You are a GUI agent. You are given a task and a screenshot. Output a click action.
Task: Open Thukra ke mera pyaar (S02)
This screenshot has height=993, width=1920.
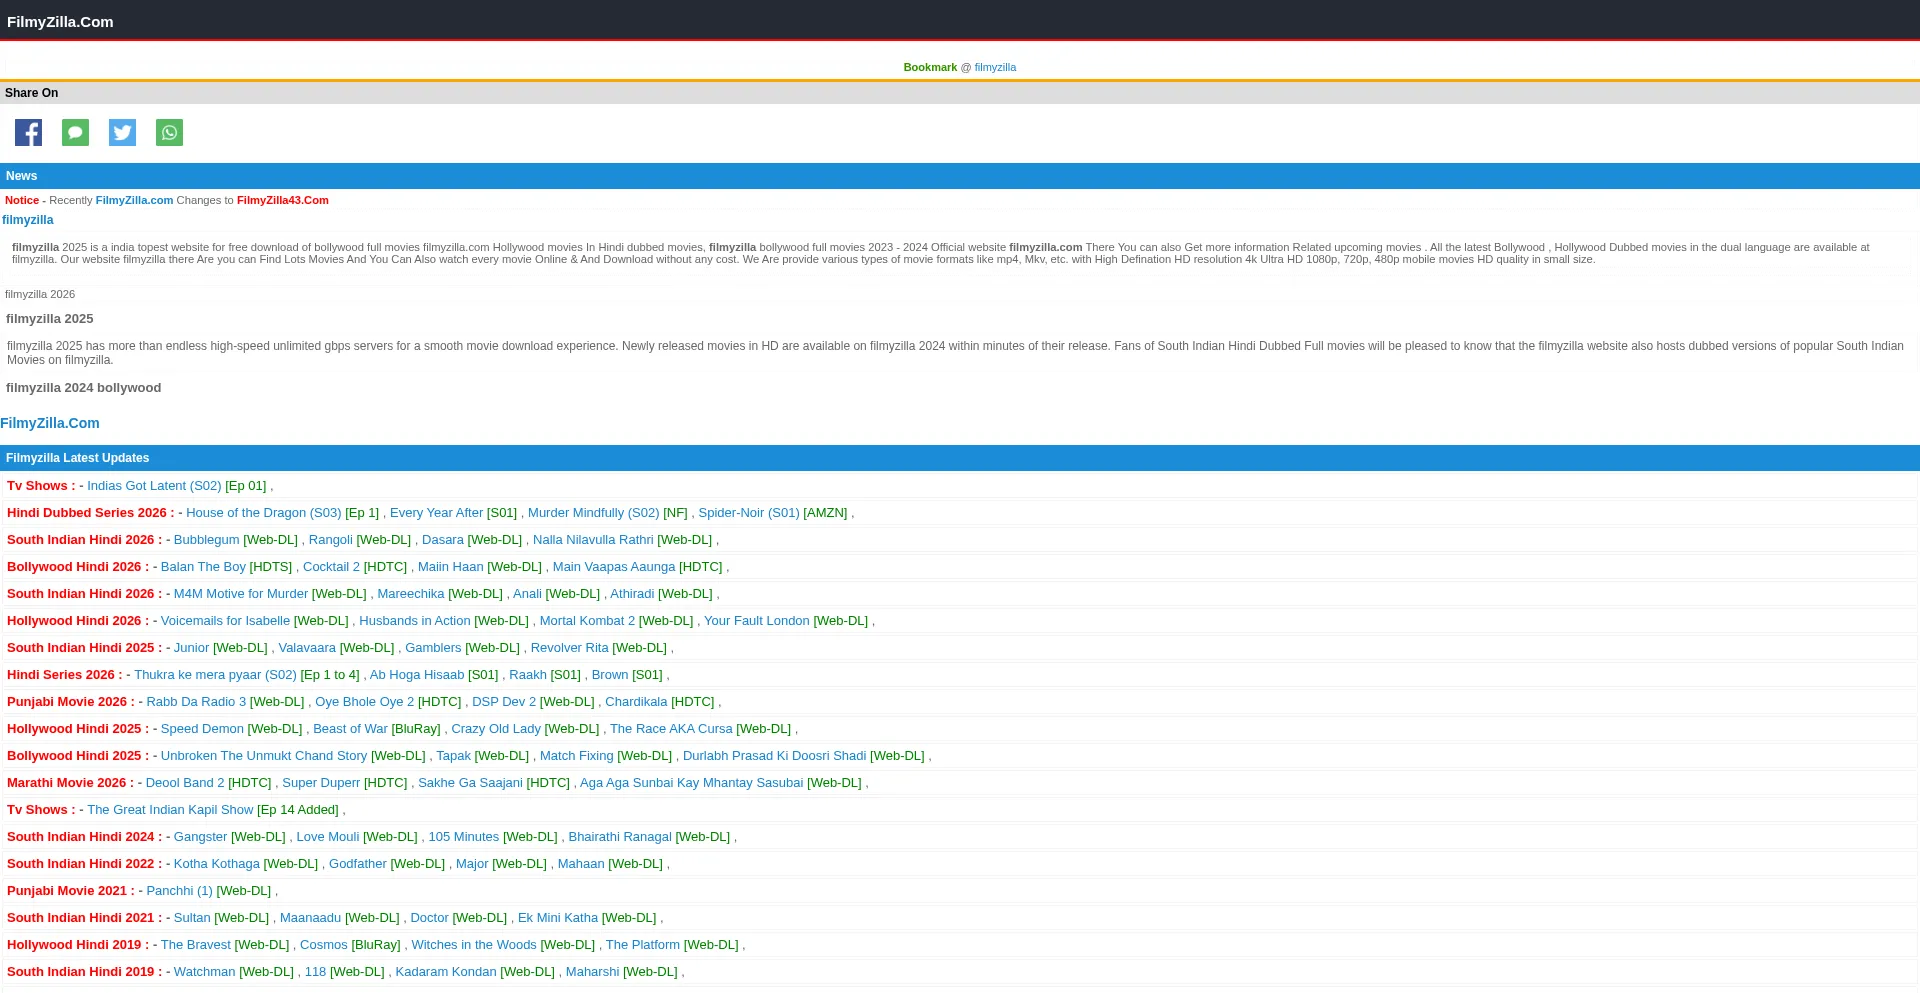[x=215, y=675]
